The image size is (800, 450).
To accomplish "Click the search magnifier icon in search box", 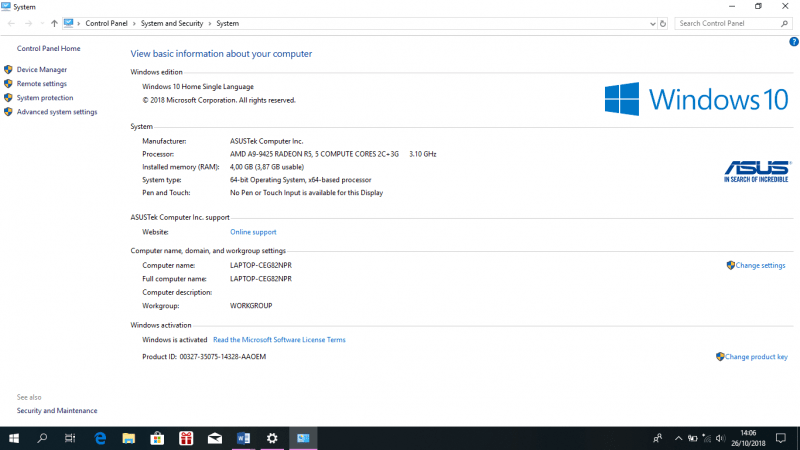I will (x=785, y=23).
